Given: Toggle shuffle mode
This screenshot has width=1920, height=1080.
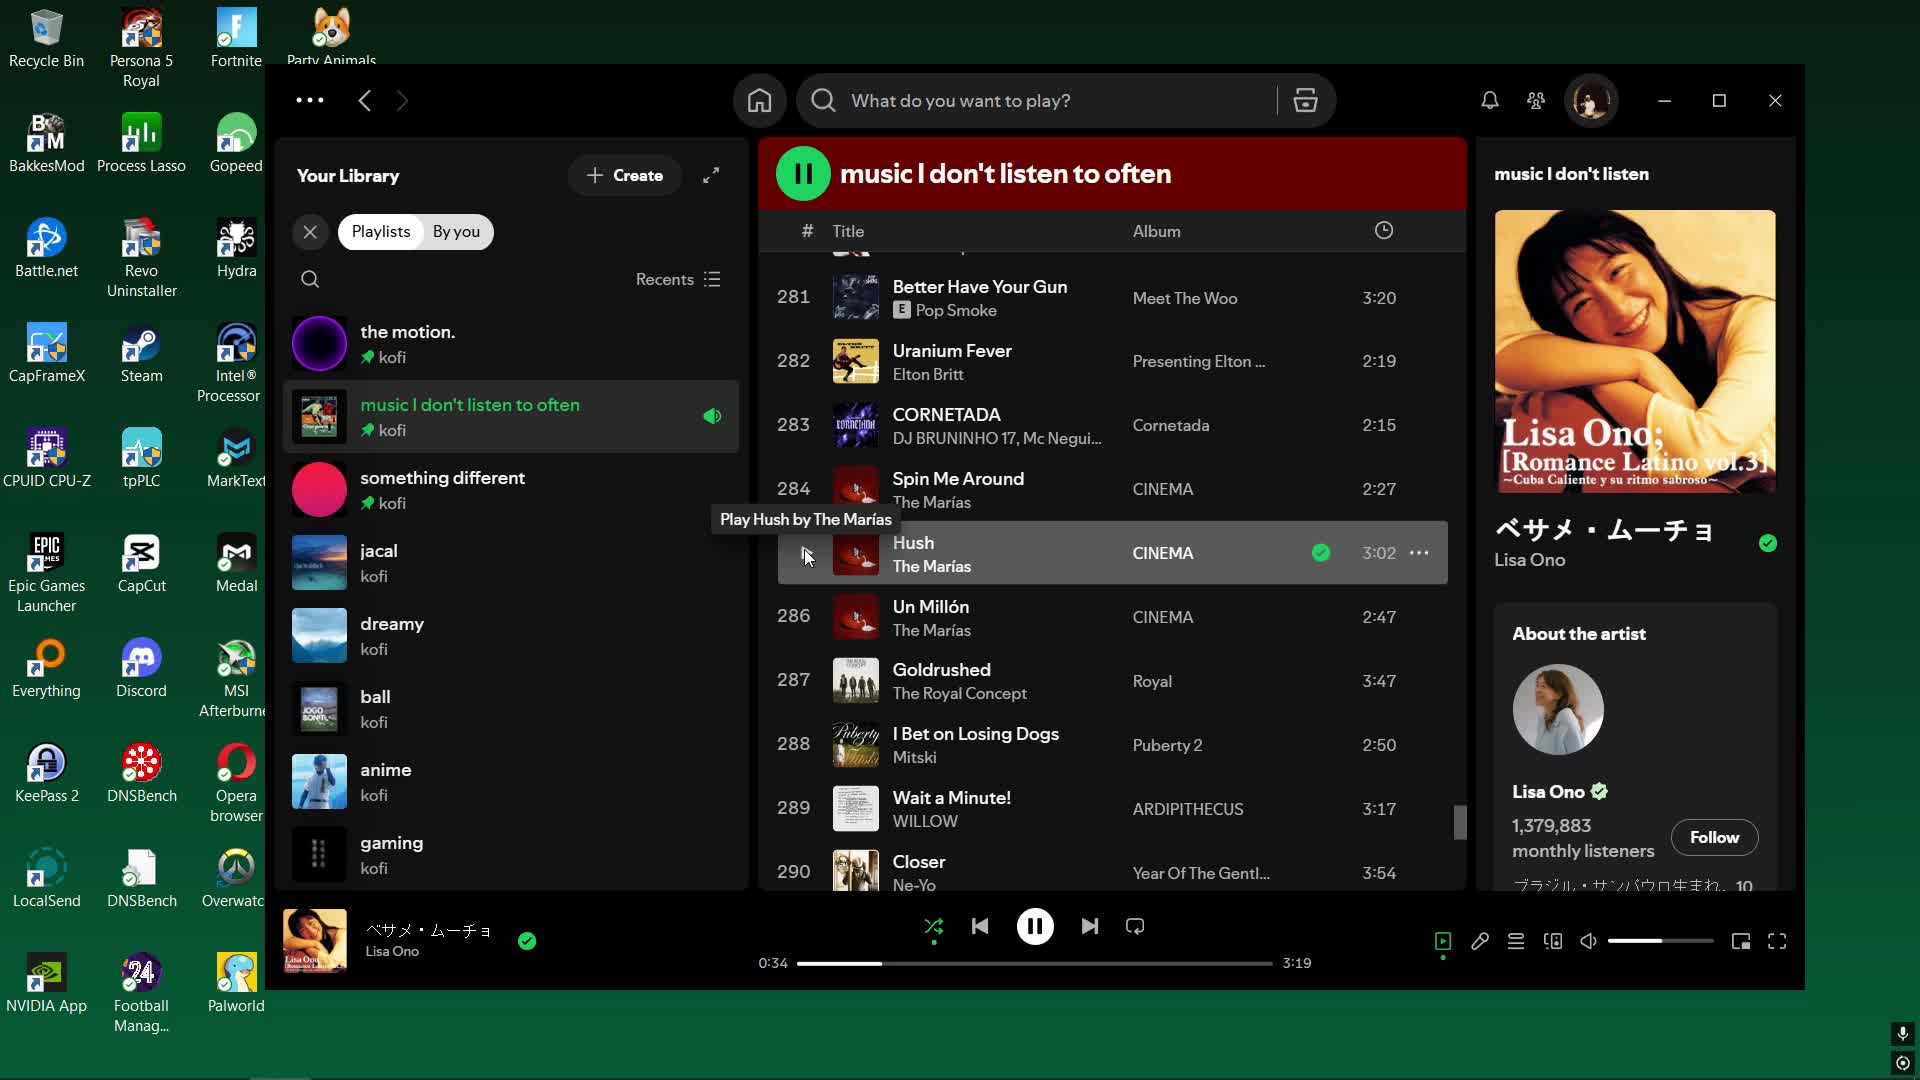Looking at the screenshot, I should pos(933,927).
